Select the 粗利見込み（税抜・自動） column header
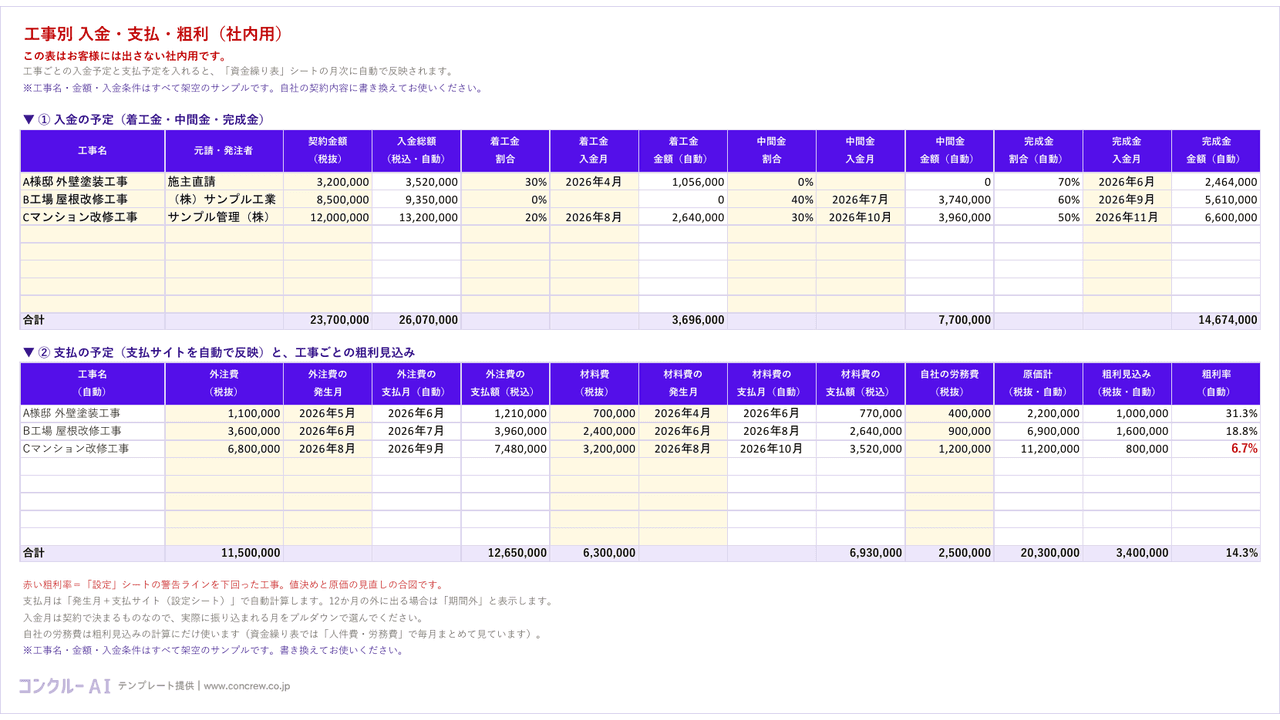The height and width of the screenshot is (720, 1280). point(1127,383)
